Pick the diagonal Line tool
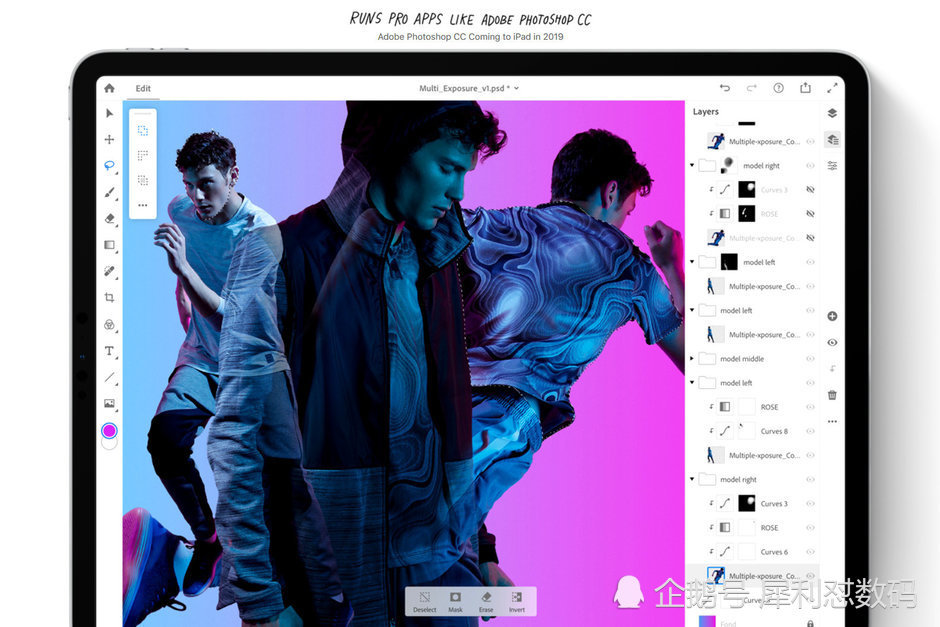Viewport: 940px width, 627px height. tap(109, 377)
